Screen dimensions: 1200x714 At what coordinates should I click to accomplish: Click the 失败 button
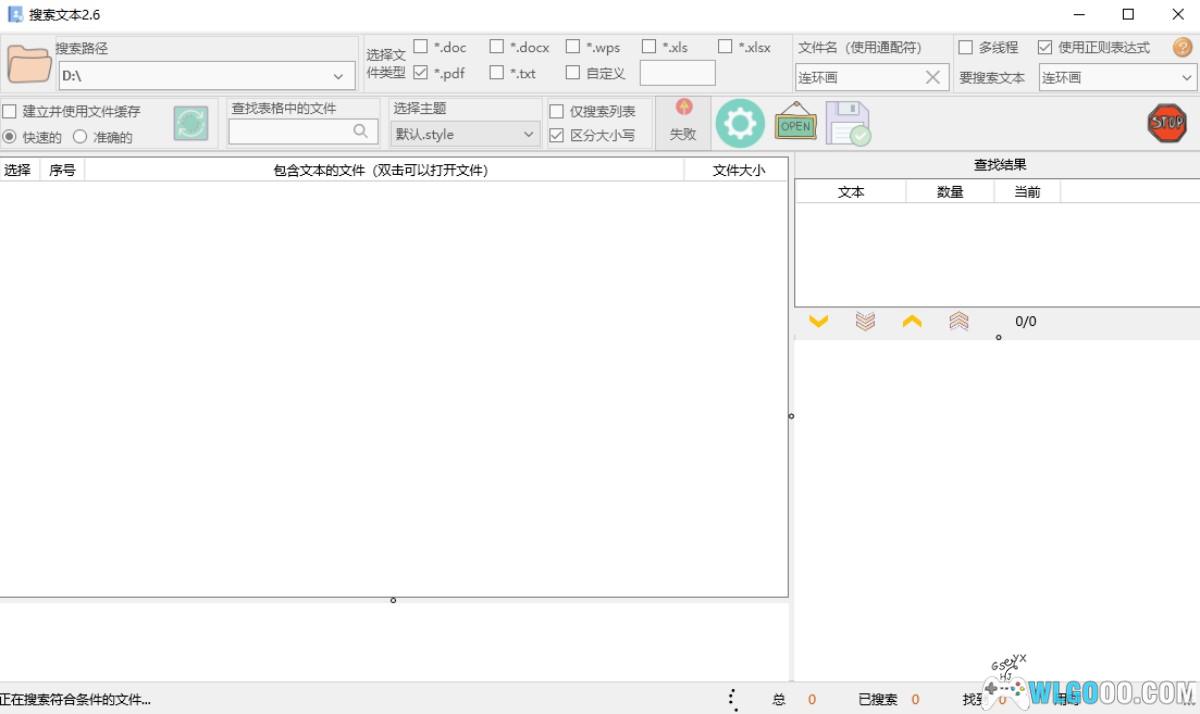pos(683,123)
